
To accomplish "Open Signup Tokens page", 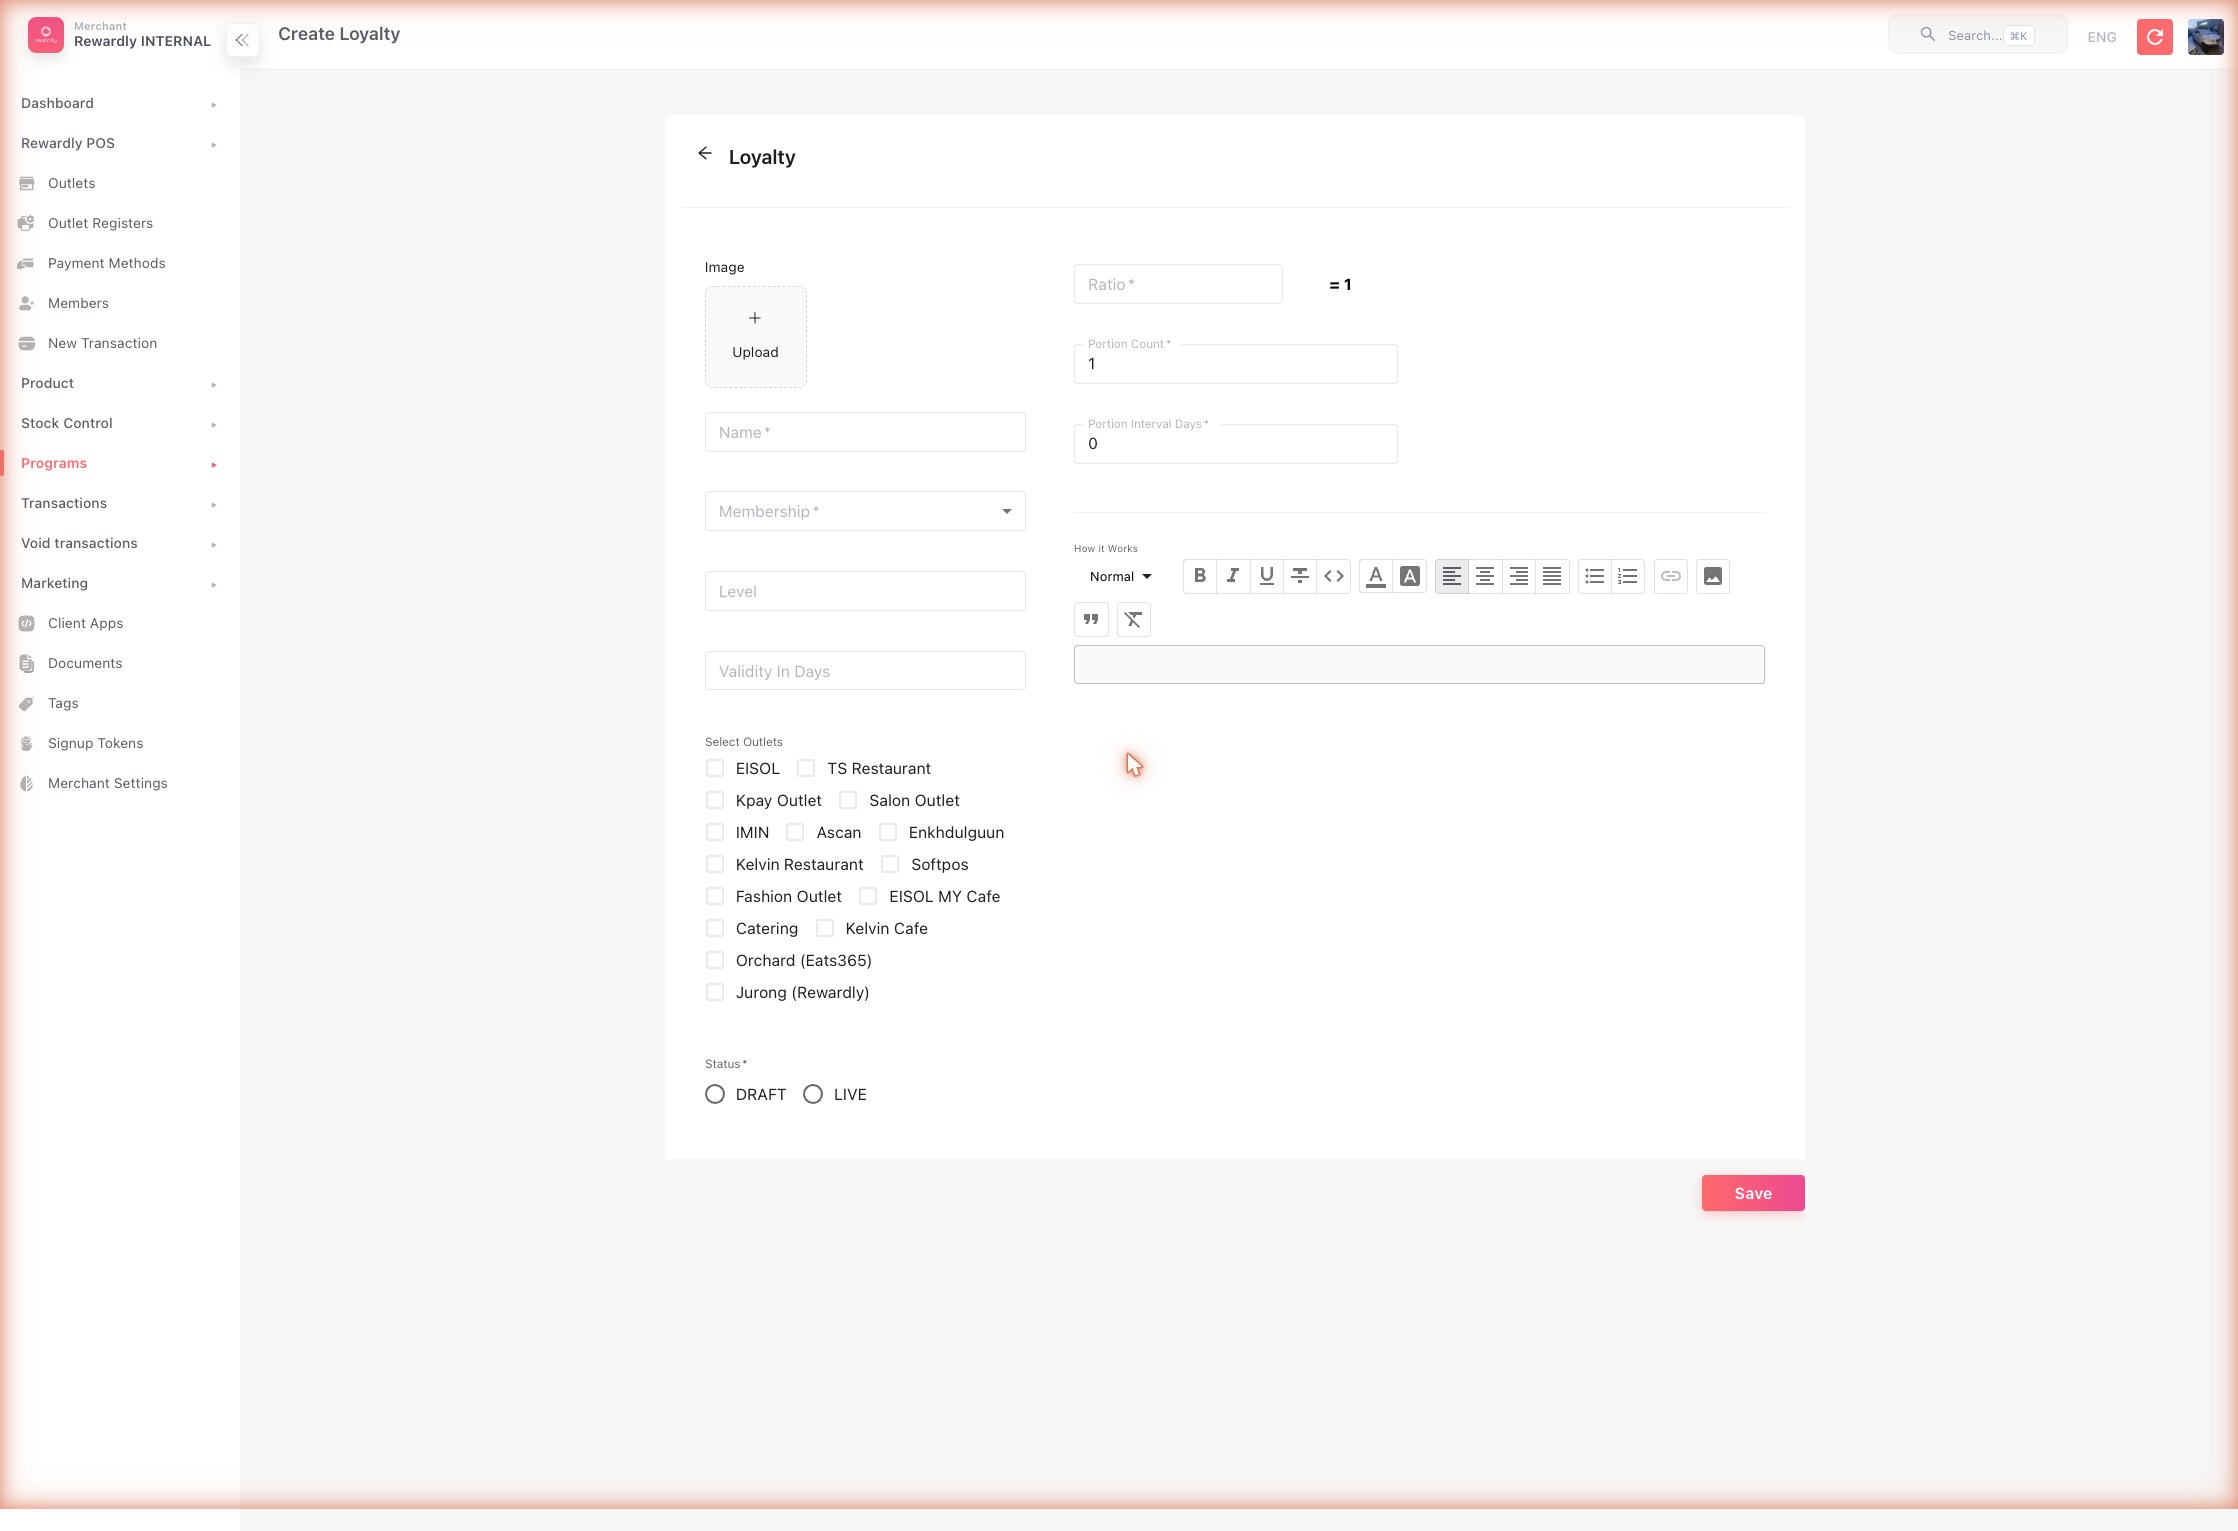I will coord(95,743).
